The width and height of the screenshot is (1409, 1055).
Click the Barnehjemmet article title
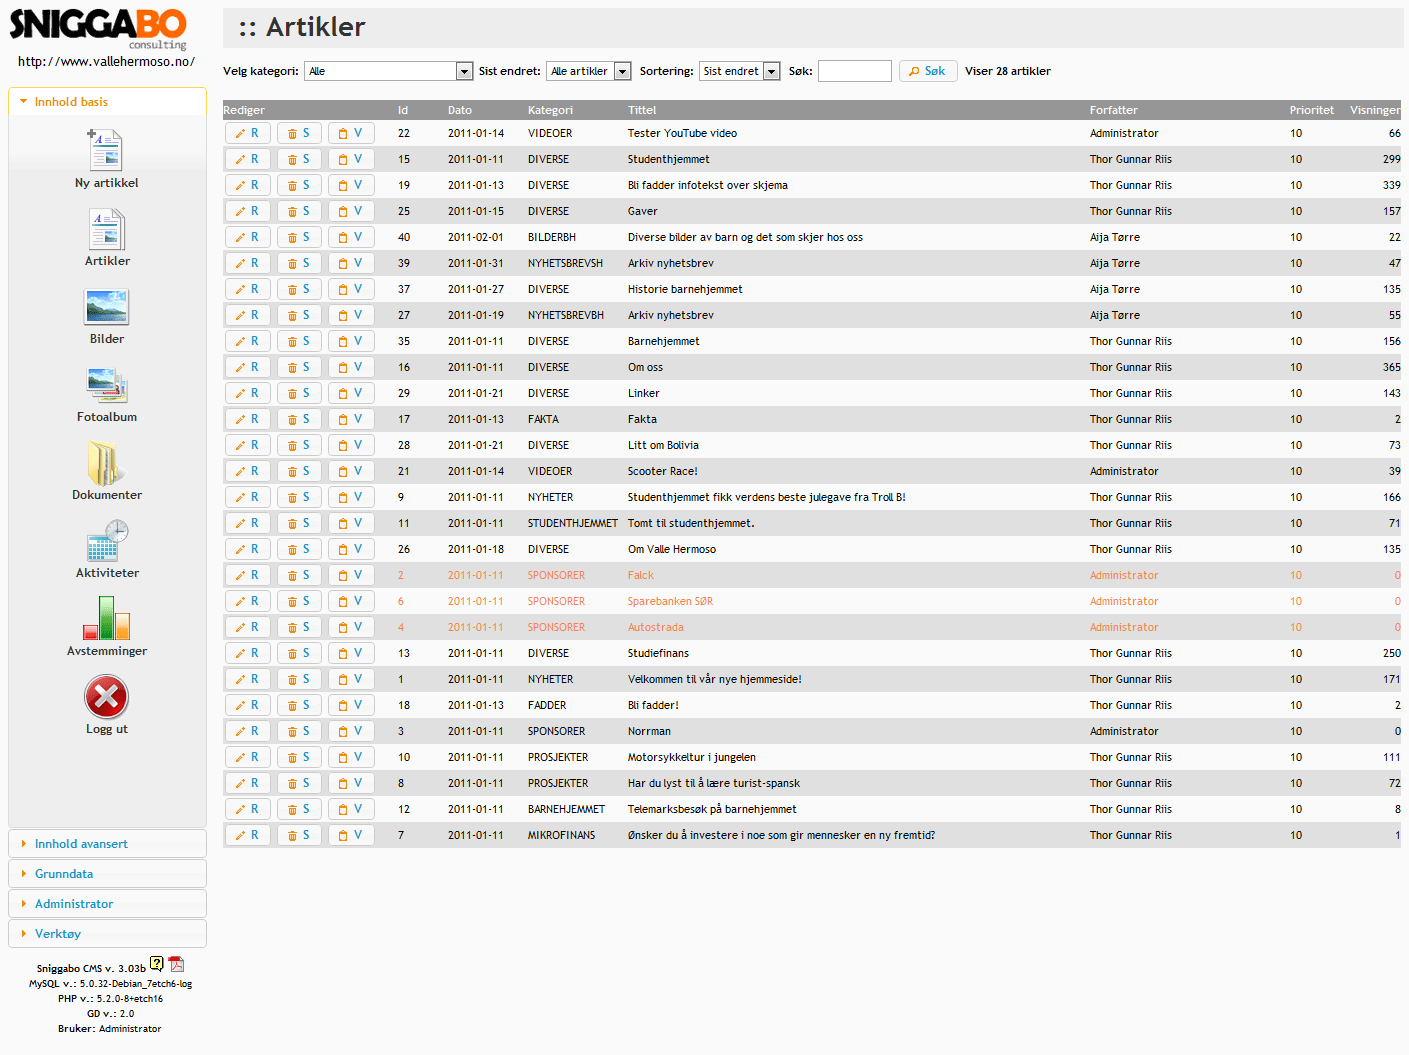pos(664,341)
